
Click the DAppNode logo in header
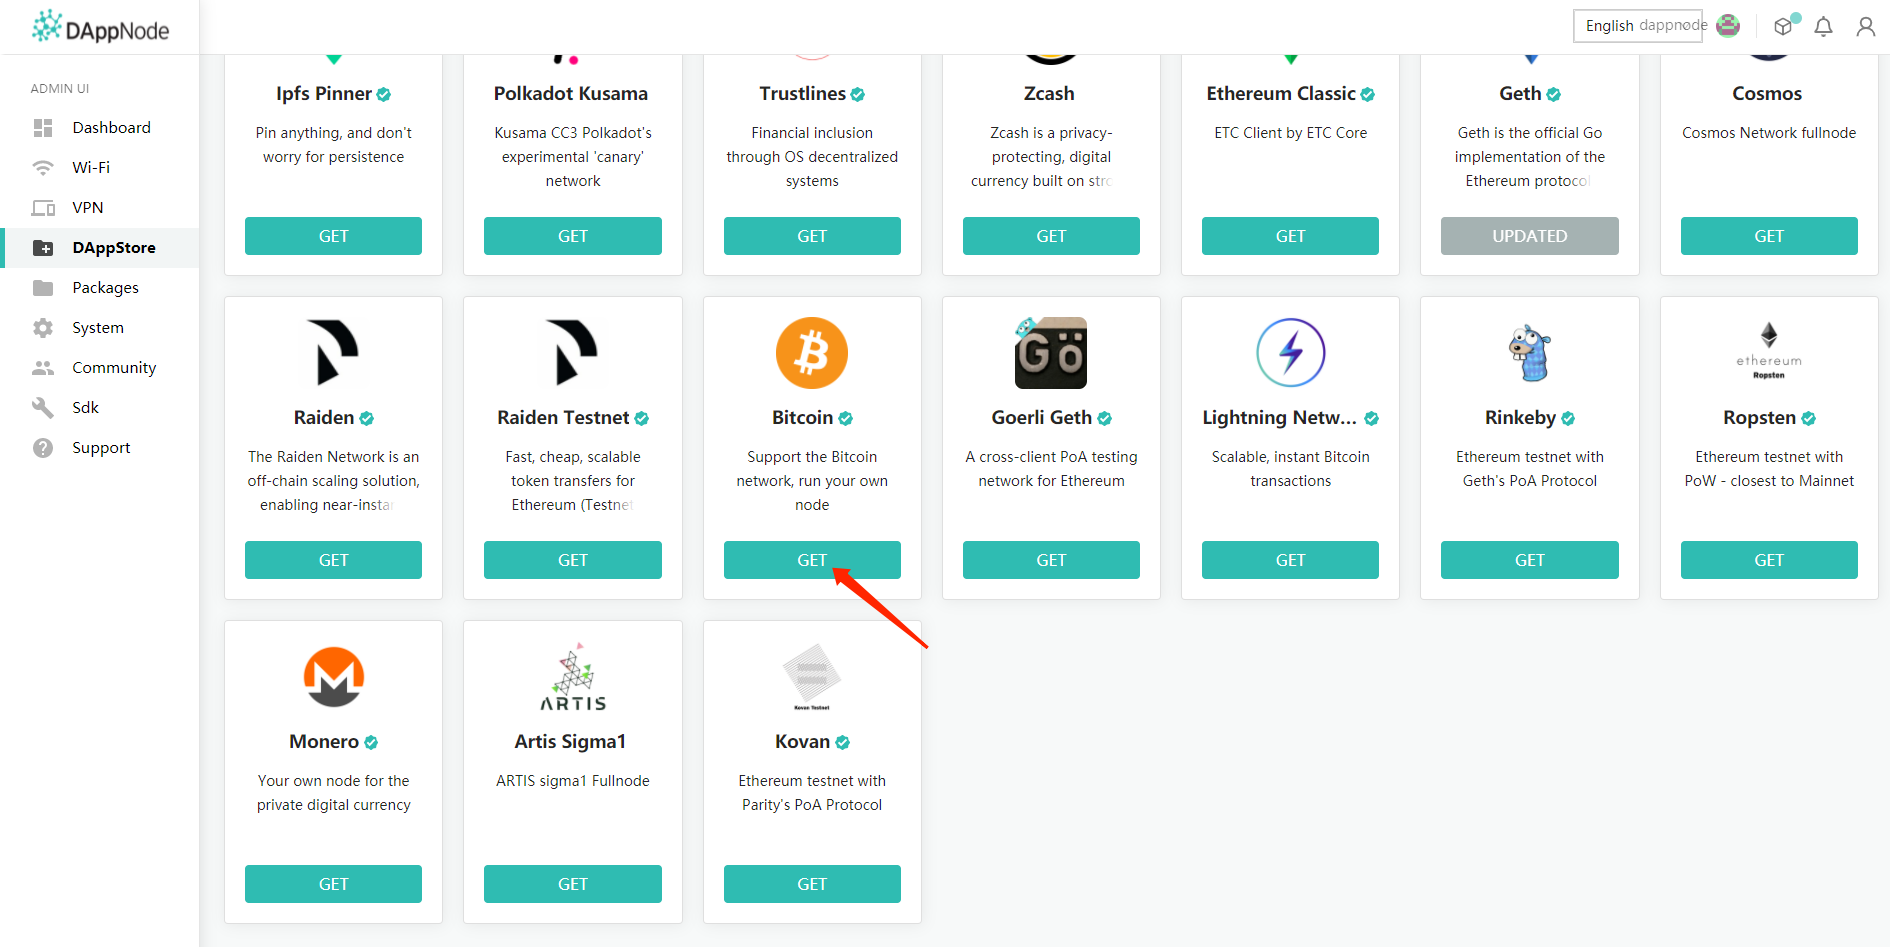click(x=100, y=27)
